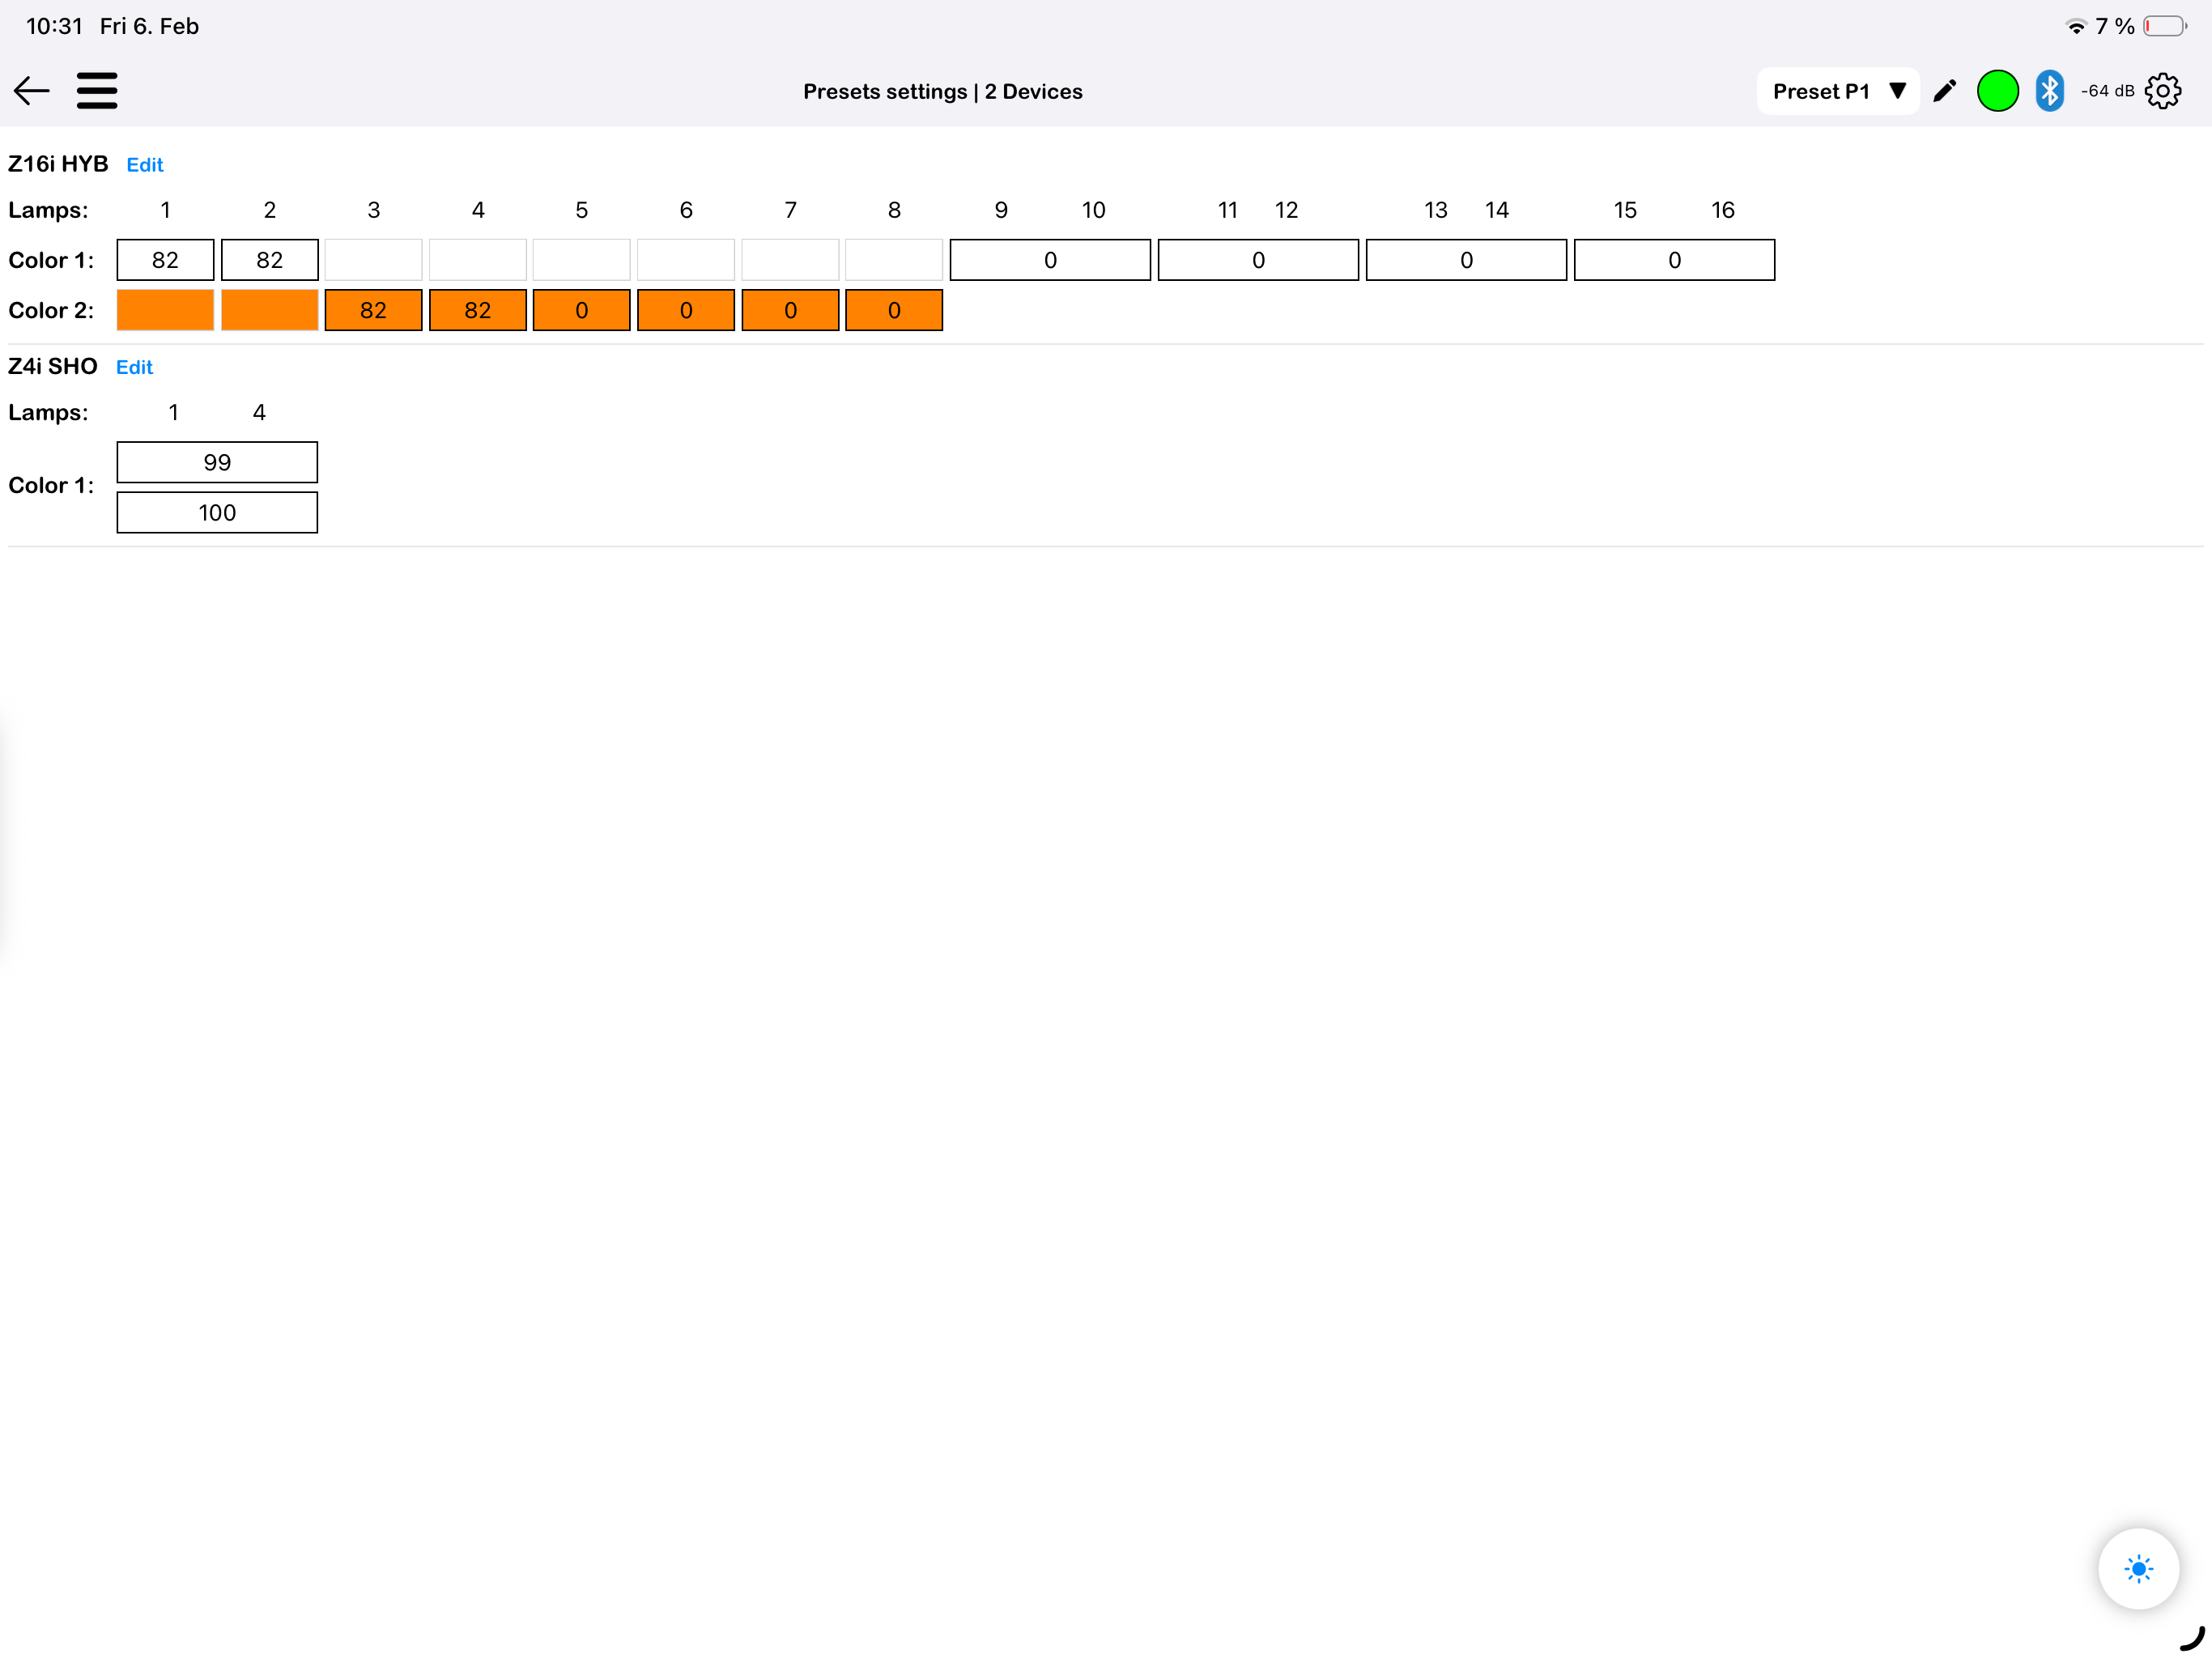The height and width of the screenshot is (1658, 2212).
Task: Tap the green status circle
Action: coord(1997,91)
